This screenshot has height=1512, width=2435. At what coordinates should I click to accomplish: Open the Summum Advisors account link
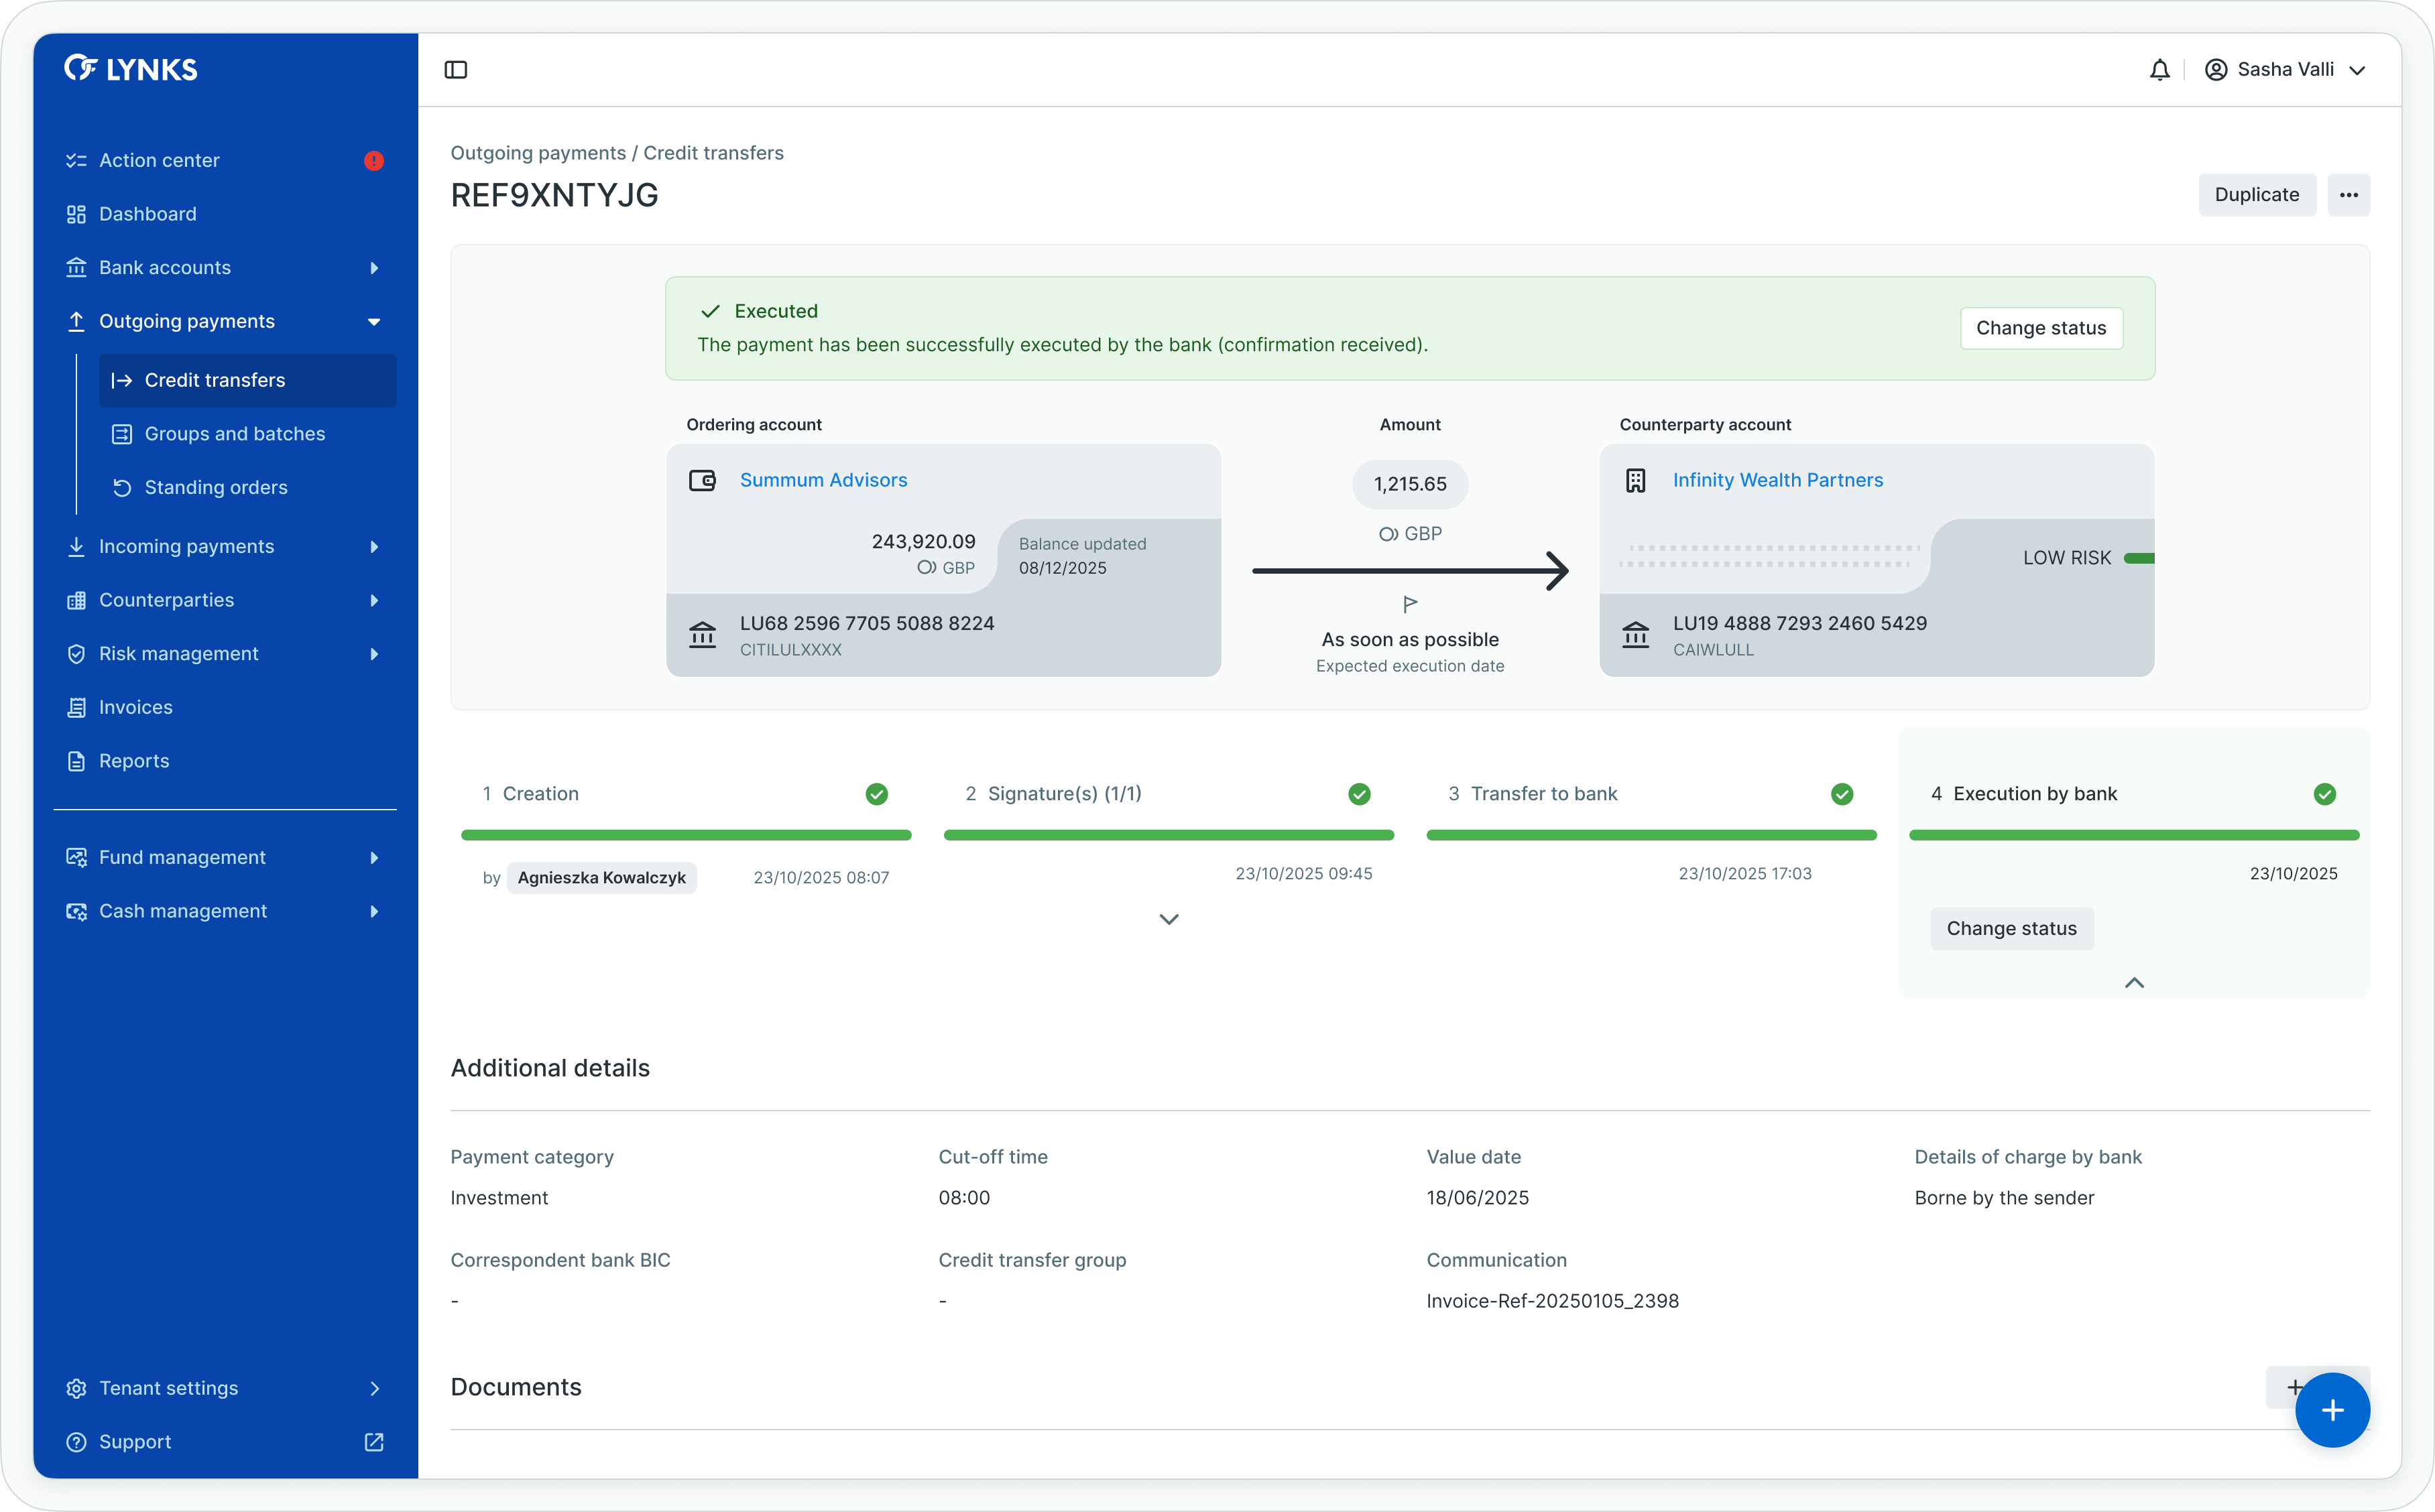point(823,481)
